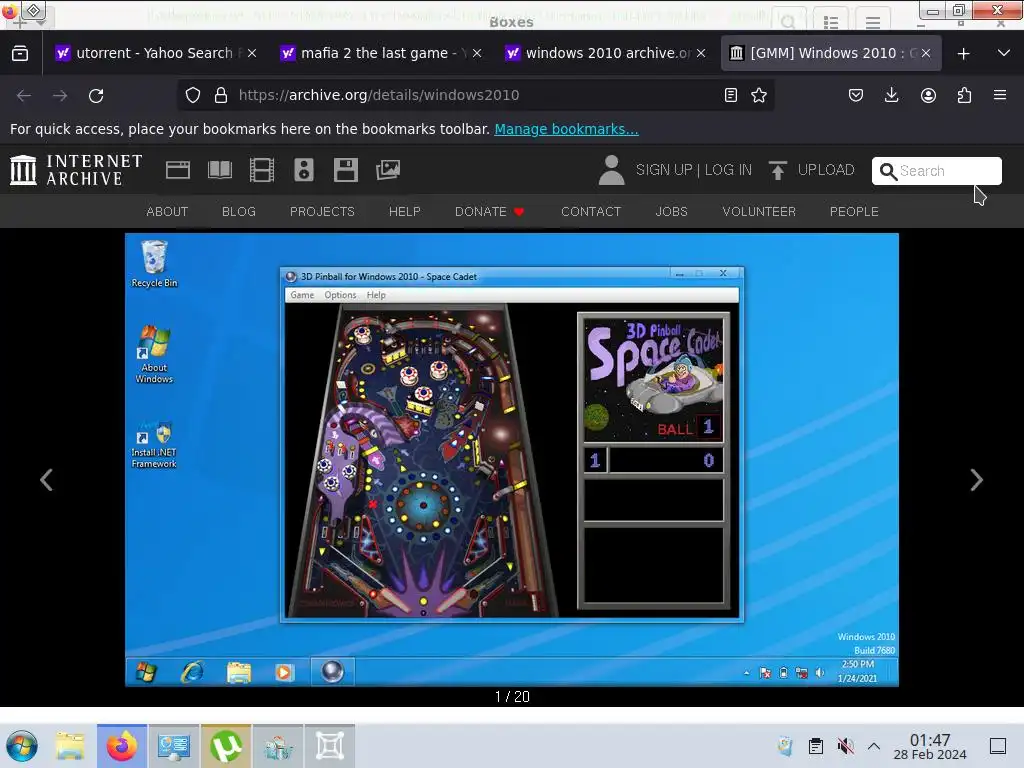1024x768 pixels.
Task: Click LOG IN link
Action: pos(728,170)
